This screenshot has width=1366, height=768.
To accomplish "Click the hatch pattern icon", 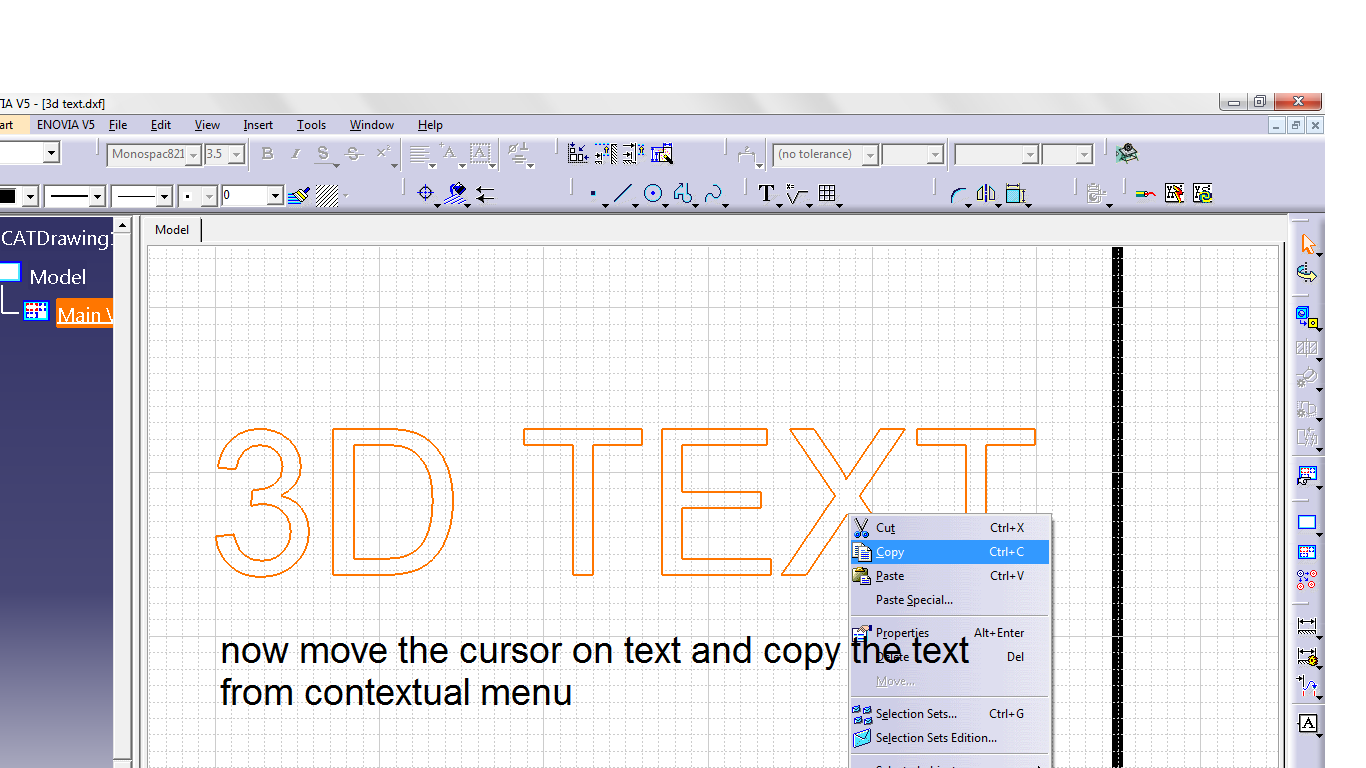I will pyautogui.click(x=328, y=195).
